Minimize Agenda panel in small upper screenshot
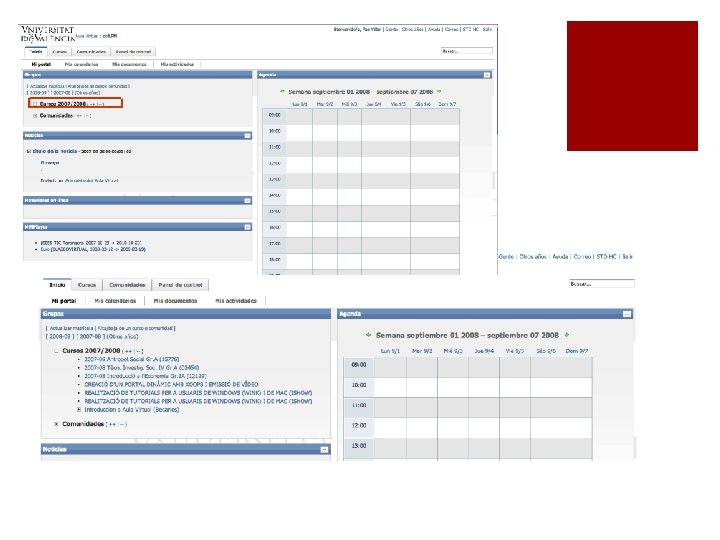Screen dimensions: 720x540 (487, 75)
